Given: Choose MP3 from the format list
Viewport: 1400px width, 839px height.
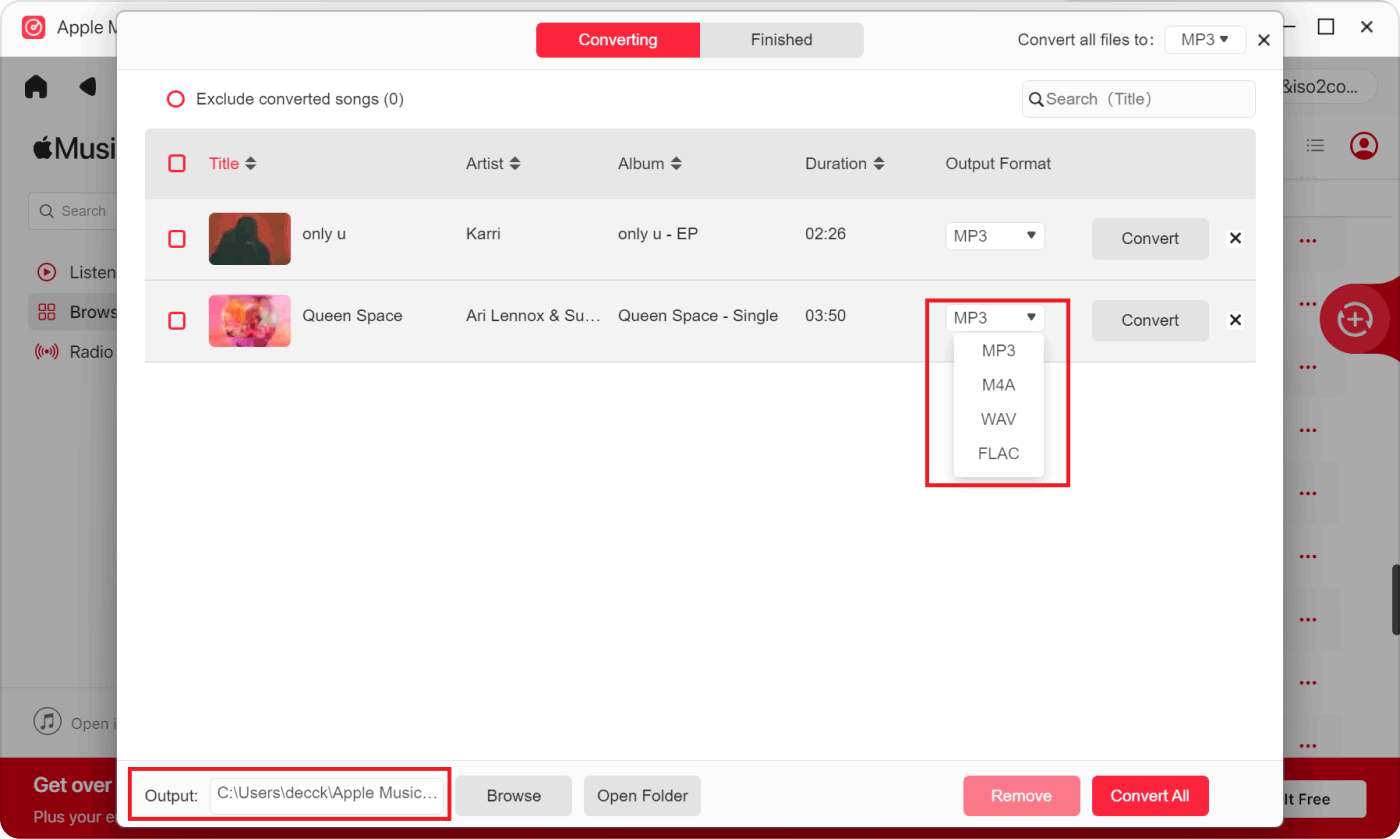Looking at the screenshot, I should (x=998, y=351).
